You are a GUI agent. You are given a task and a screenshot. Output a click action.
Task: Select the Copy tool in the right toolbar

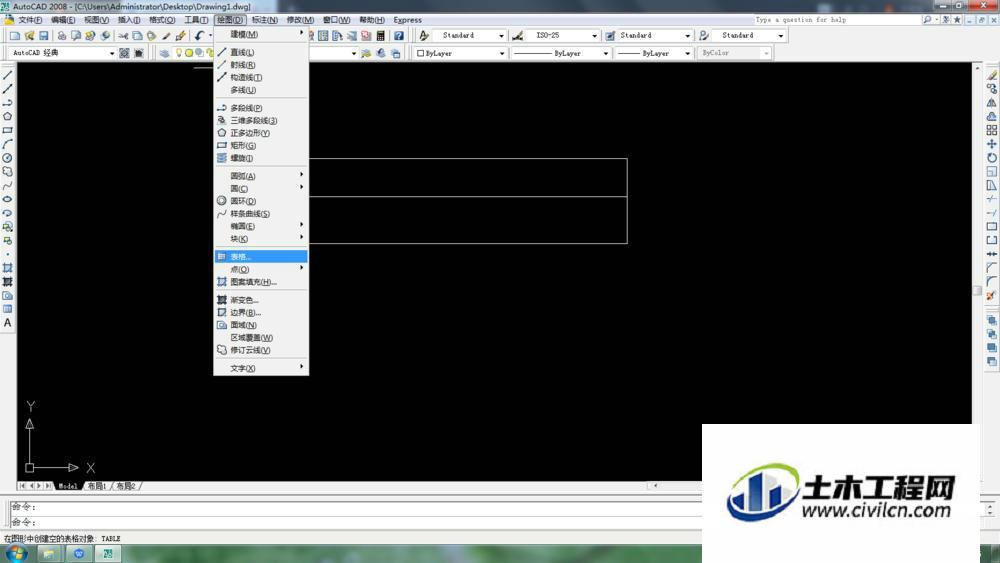click(992, 89)
